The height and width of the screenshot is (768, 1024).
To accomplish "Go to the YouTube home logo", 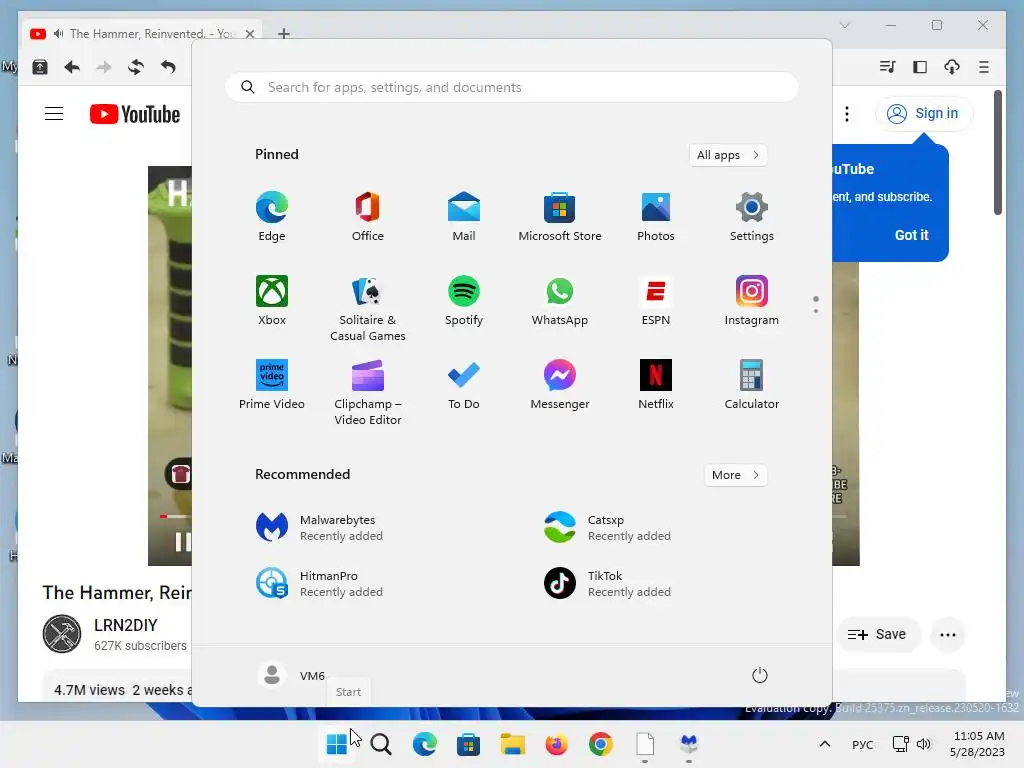I will click(135, 114).
